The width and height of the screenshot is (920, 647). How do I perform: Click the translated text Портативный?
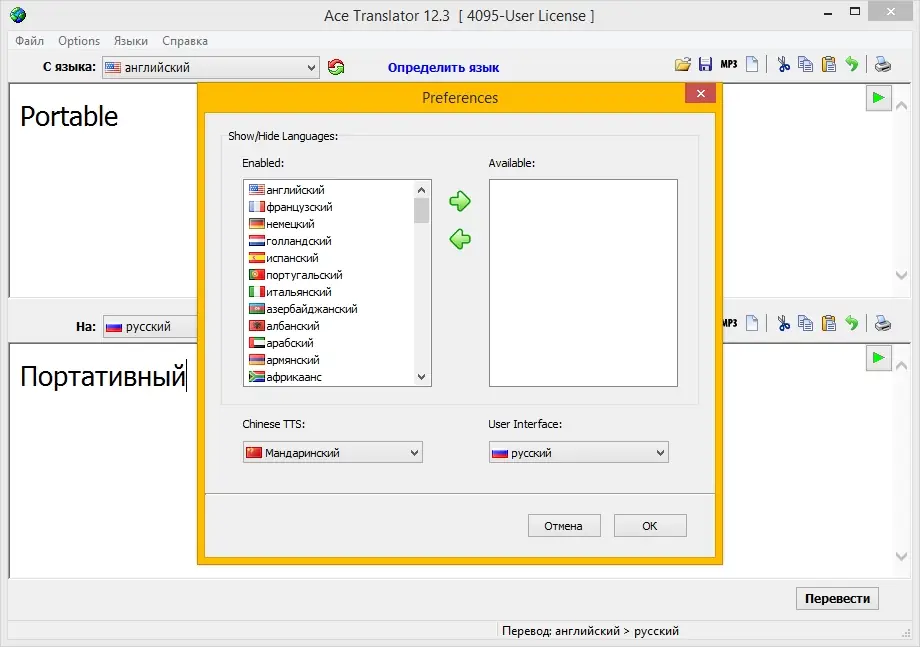[x=103, y=376]
